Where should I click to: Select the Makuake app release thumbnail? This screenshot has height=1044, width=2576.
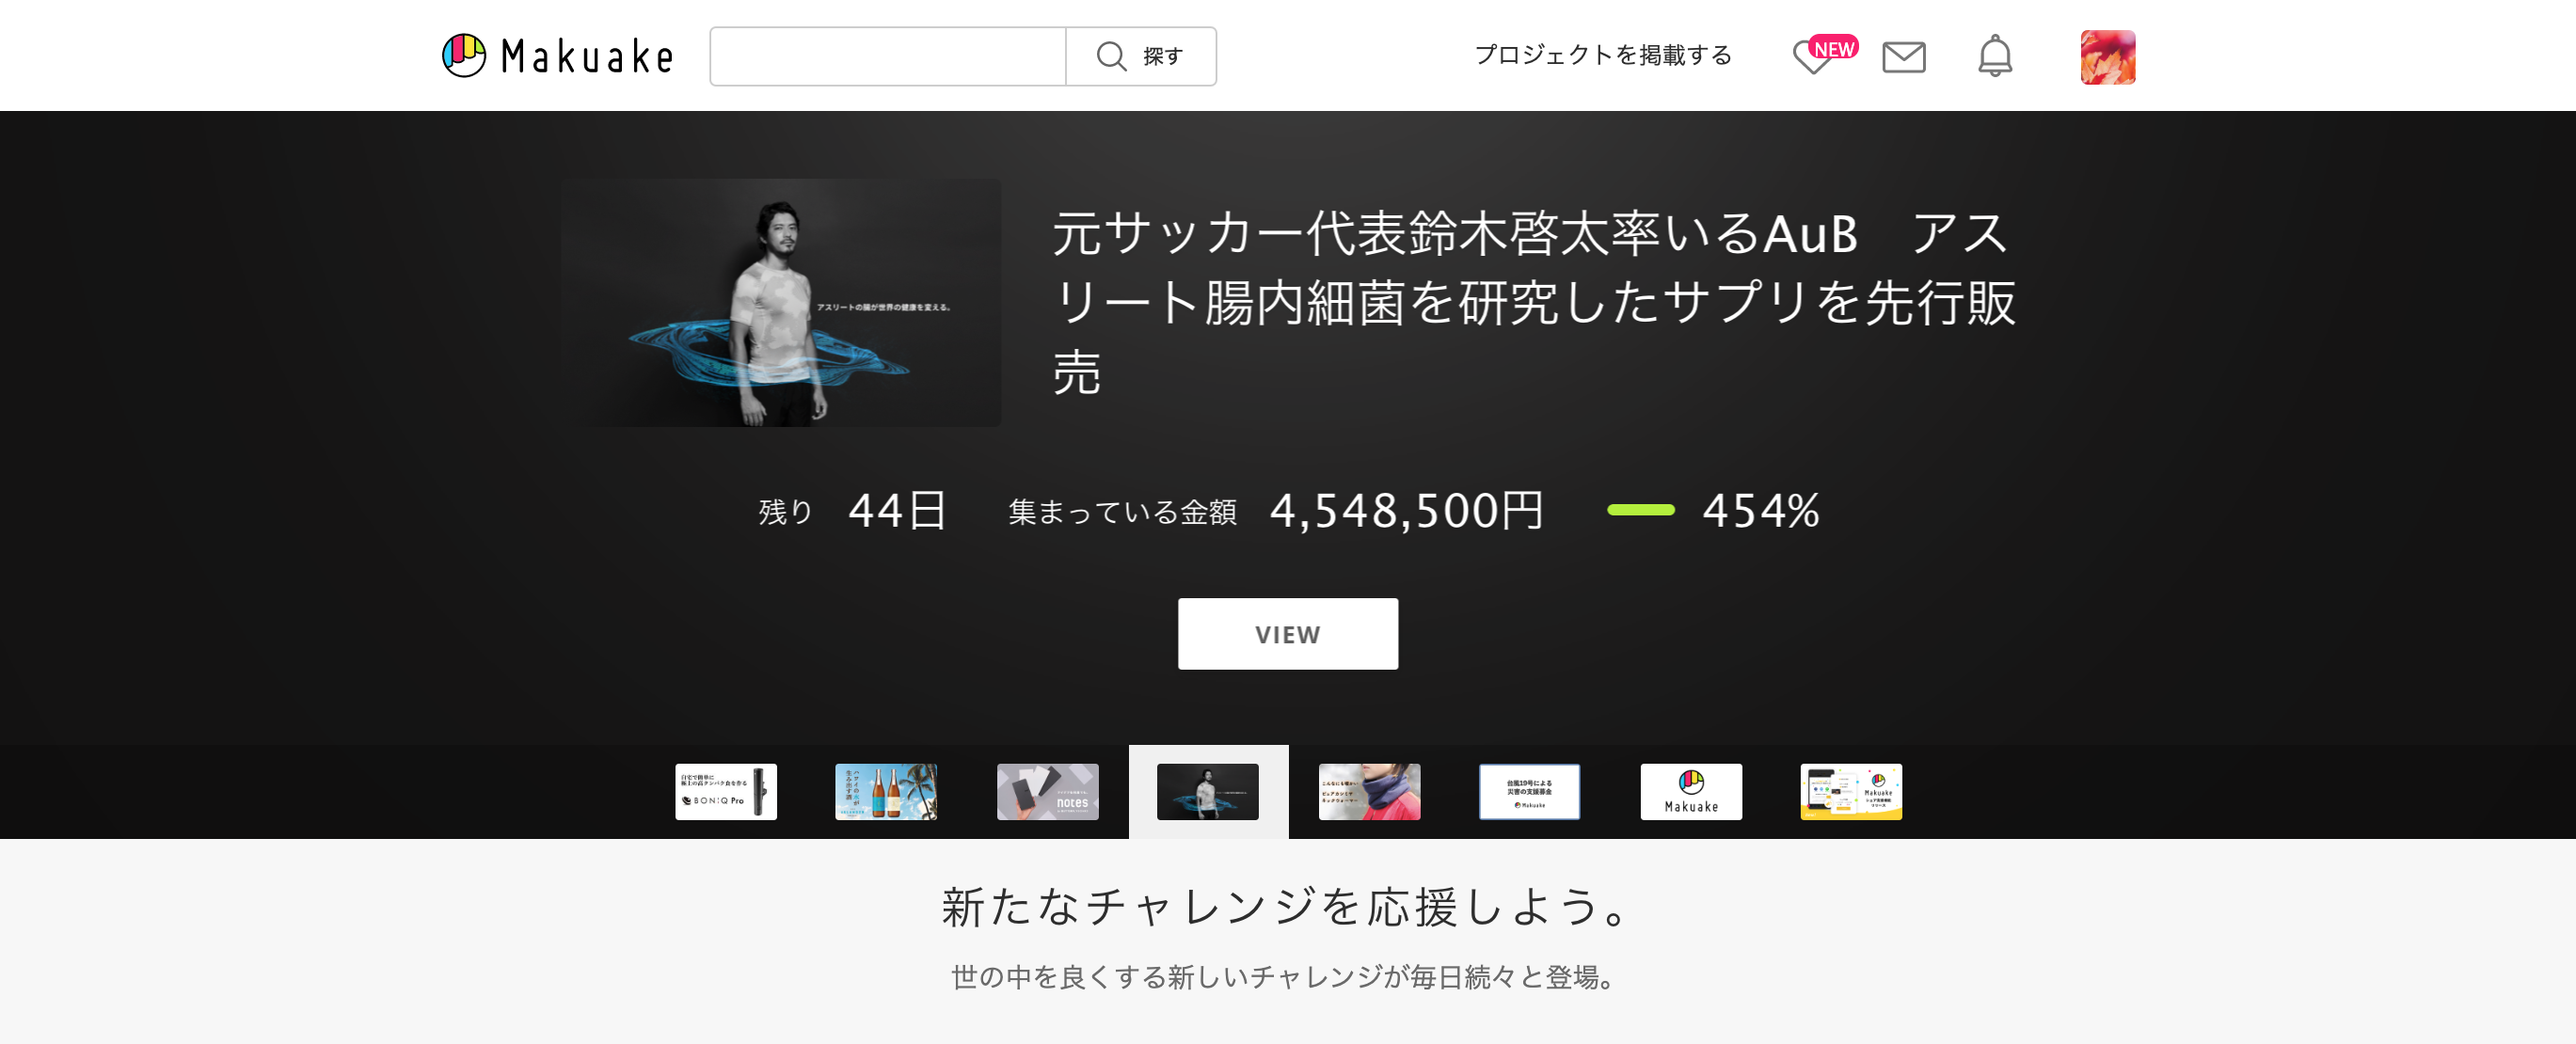point(1851,792)
